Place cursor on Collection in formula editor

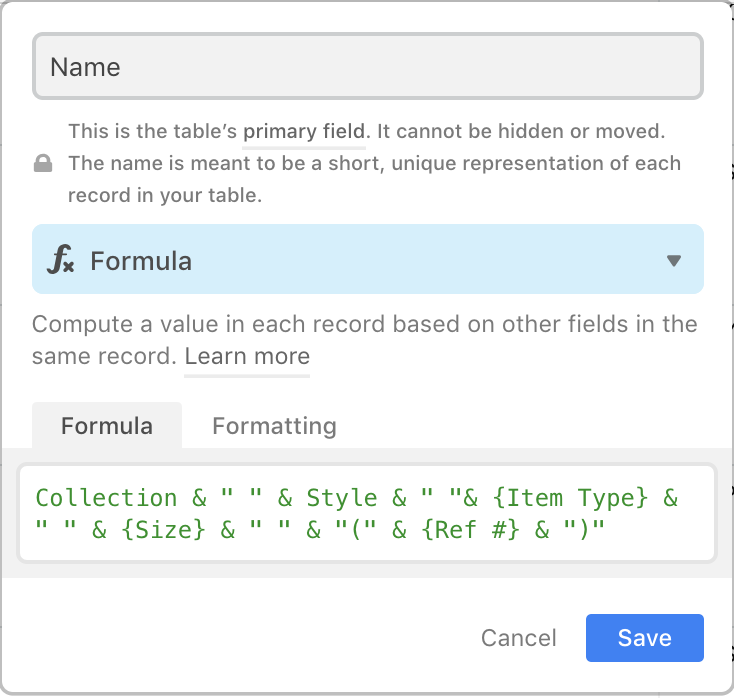pos(107,498)
